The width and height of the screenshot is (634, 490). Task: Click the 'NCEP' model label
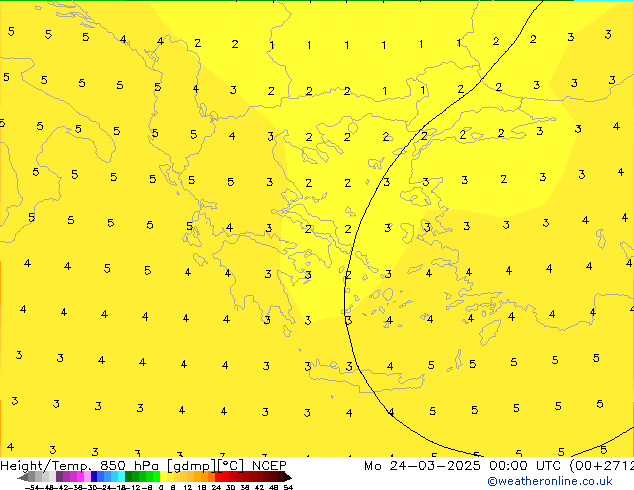(269, 466)
